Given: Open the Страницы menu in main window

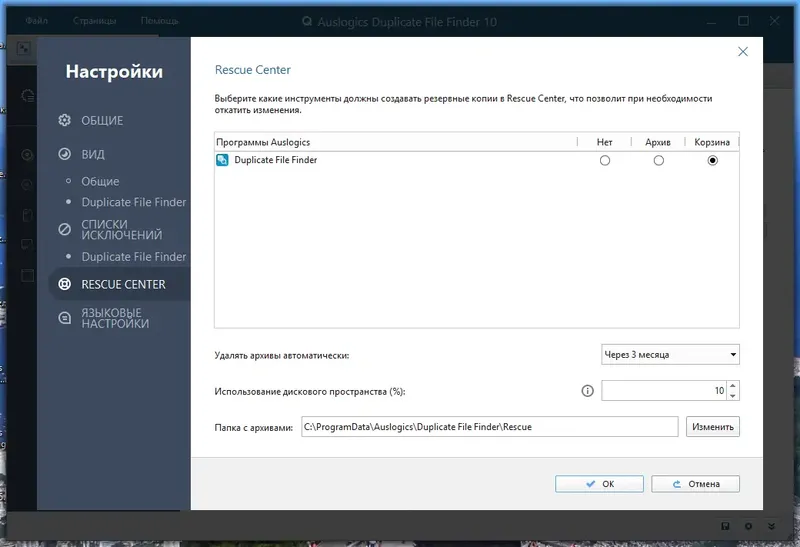Looking at the screenshot, I should pyautogui.click(x=94, y=21).
